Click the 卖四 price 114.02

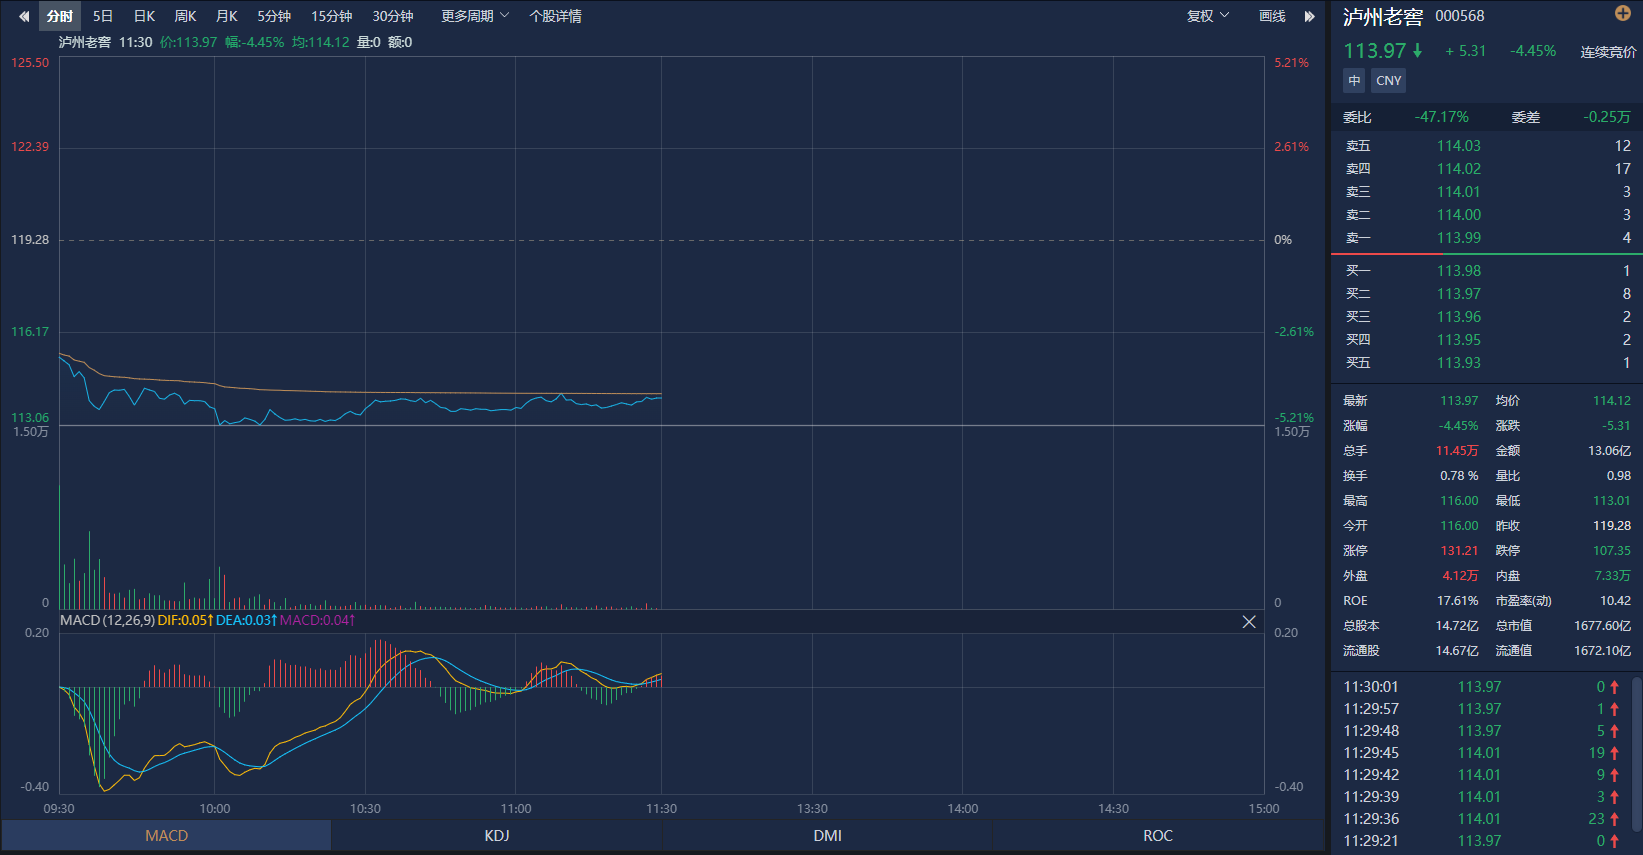tap(1459, 169)
